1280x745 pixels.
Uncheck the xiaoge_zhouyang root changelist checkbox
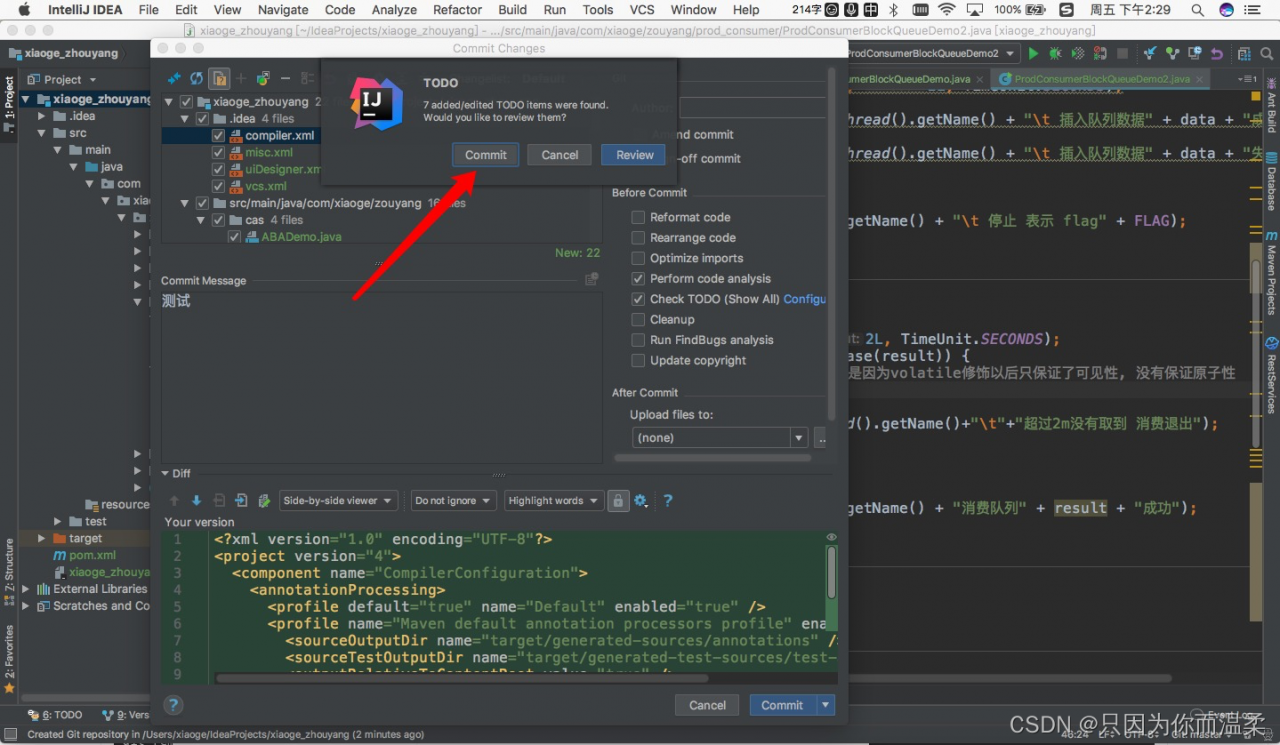click(186, 102)
